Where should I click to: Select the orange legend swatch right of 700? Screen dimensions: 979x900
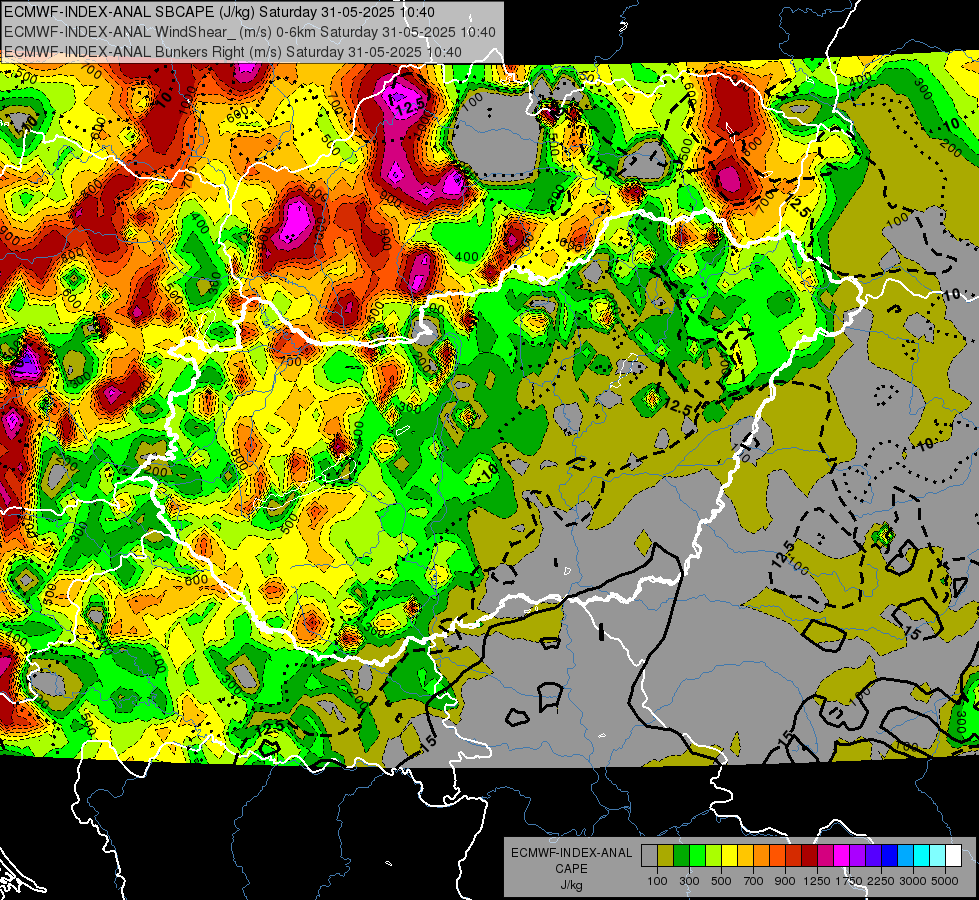click(762, 856)
